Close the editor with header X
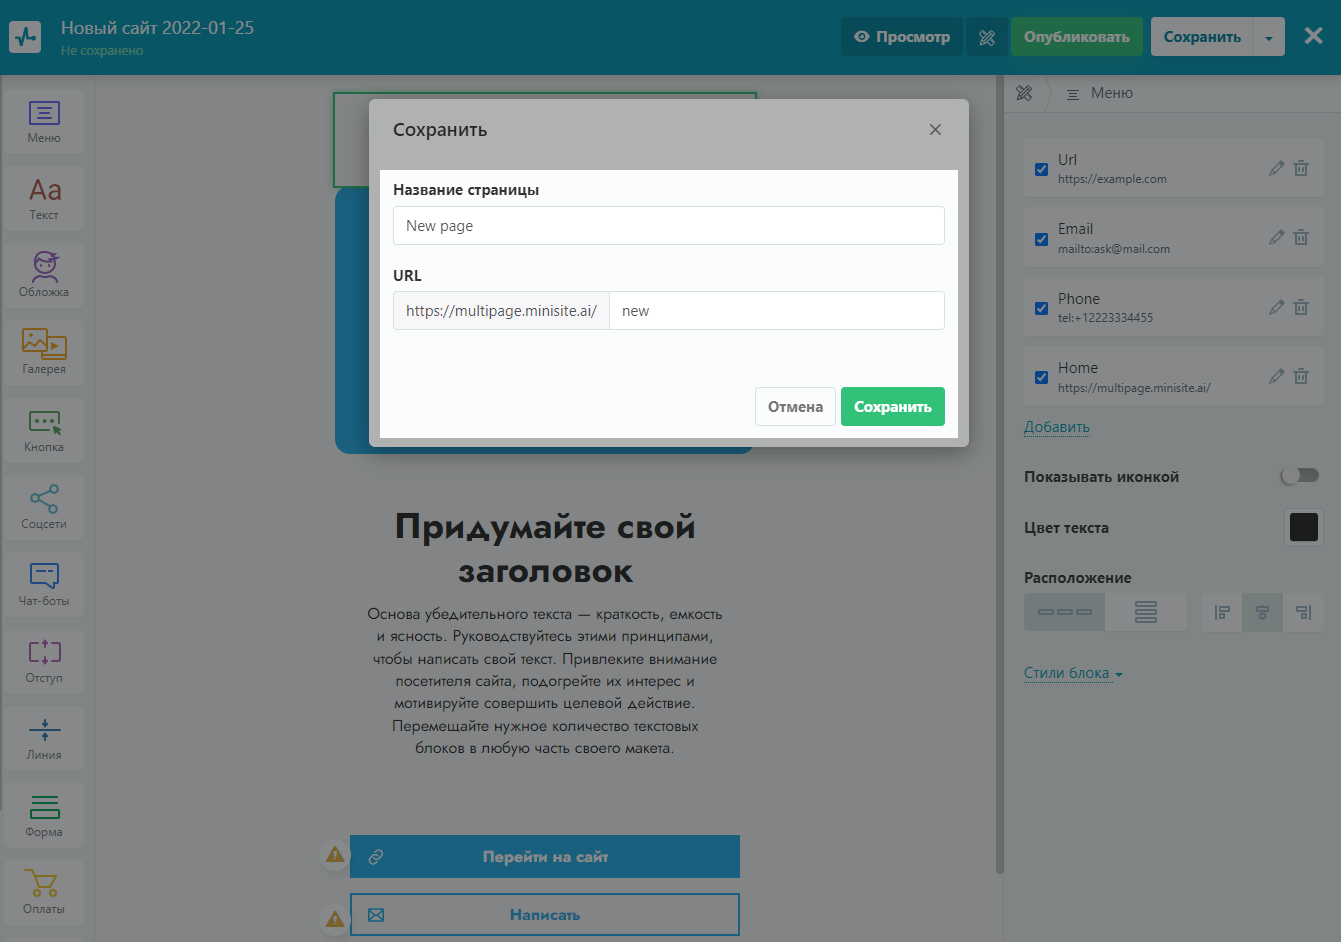 [x=1314, y=36]
